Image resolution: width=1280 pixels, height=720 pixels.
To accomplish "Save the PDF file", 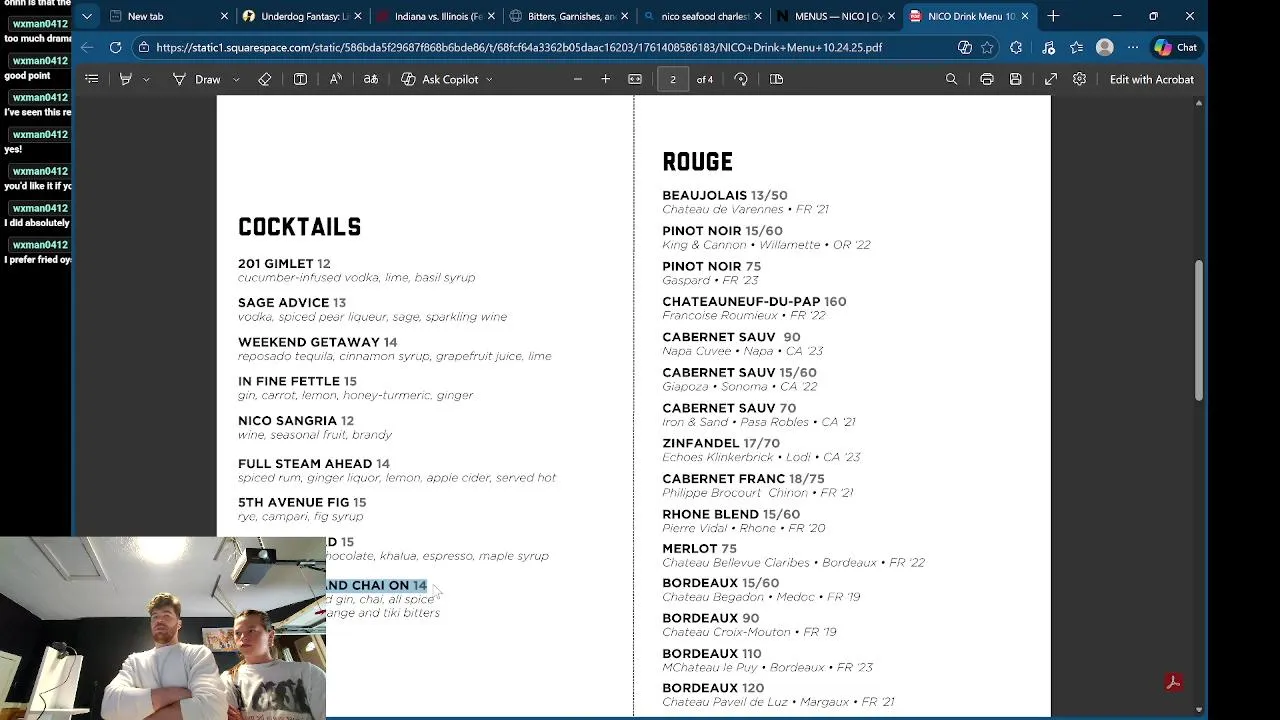I will 1015,79.
